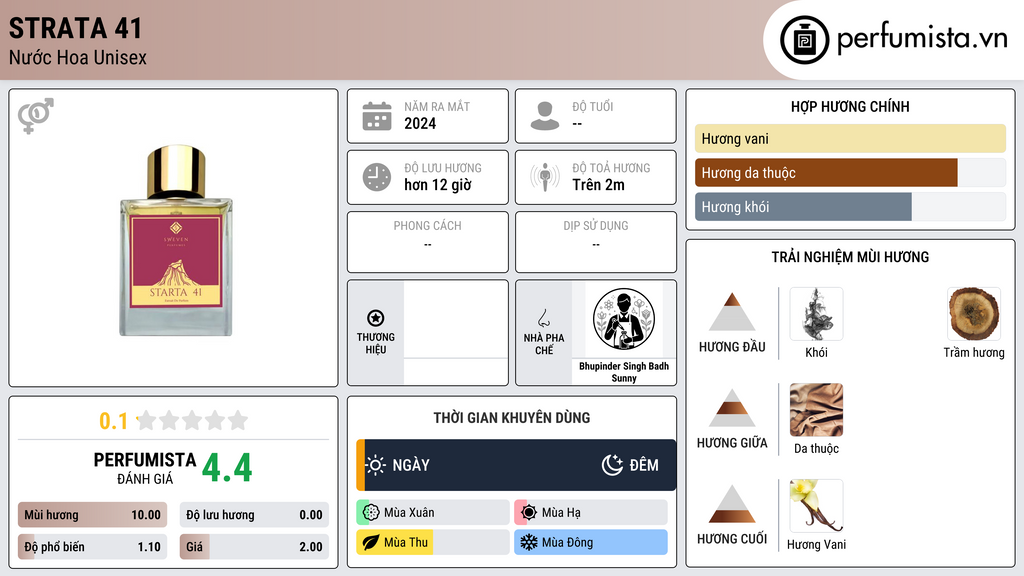The height and width of the screenshot is (576, 1024).
Task: Click the Strata 41 perfume bottle image
Action: pyautogui.click(x=176, y=240)
